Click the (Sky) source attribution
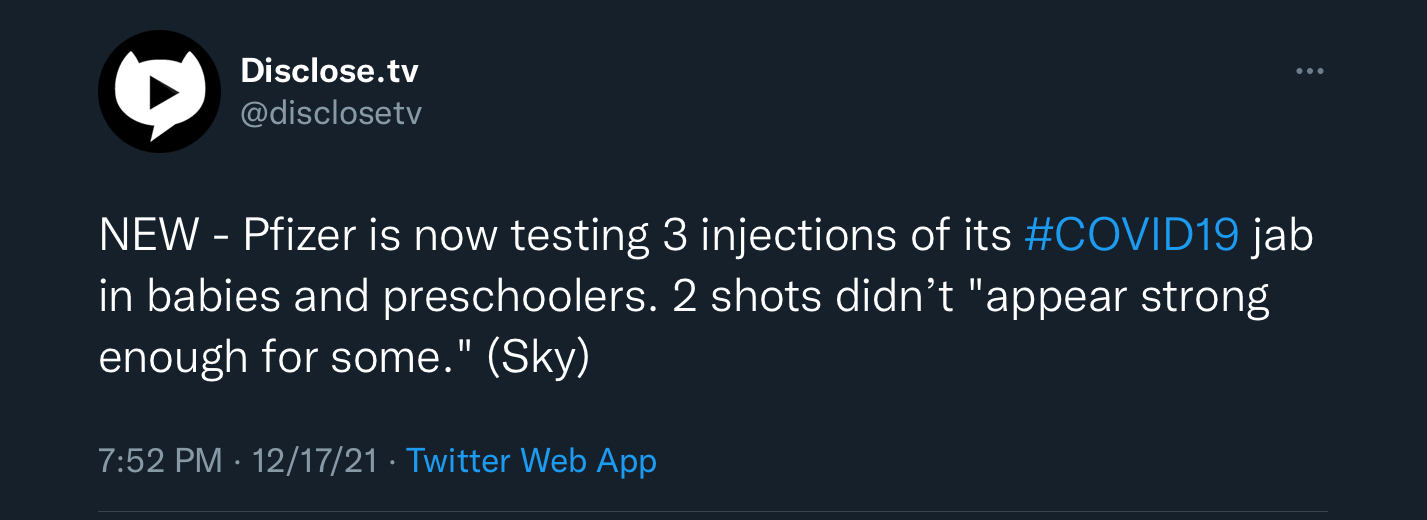 538,359
